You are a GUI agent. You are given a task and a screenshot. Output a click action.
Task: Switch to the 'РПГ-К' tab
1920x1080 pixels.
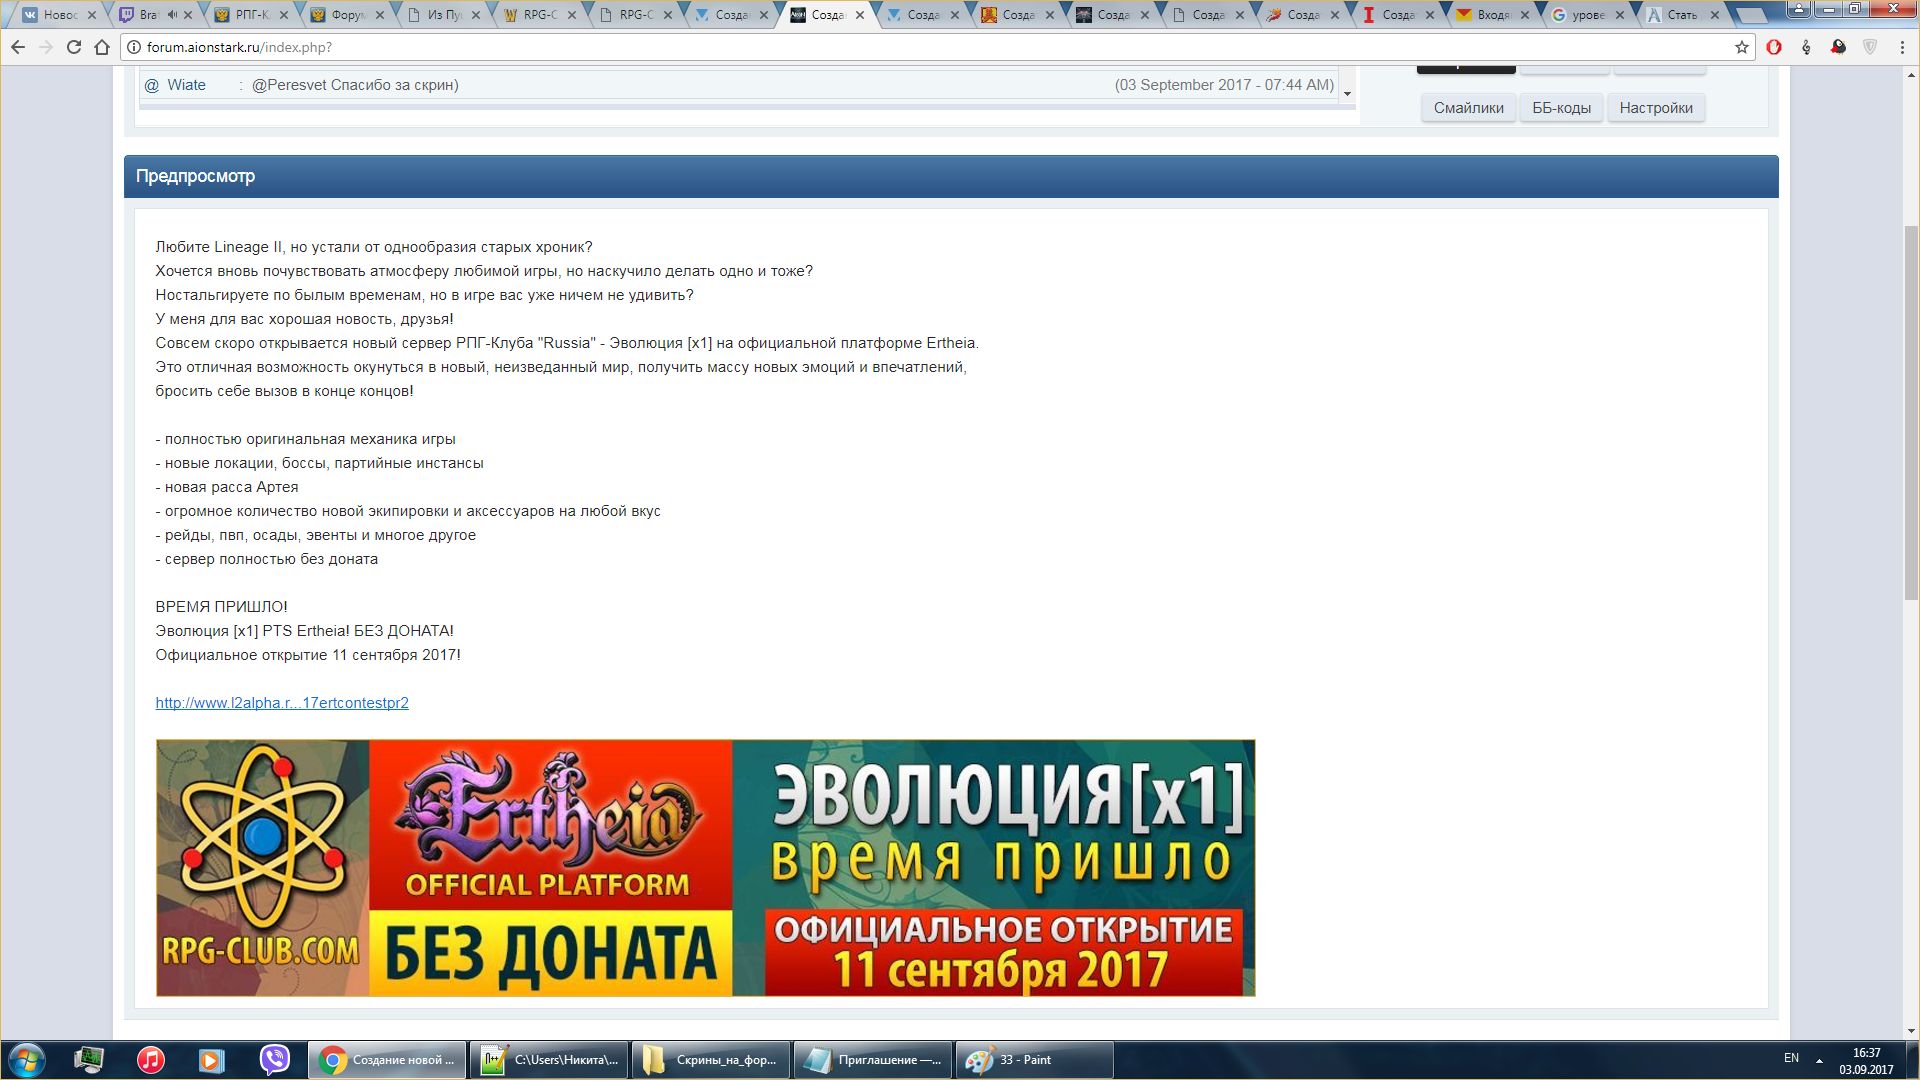250,15
